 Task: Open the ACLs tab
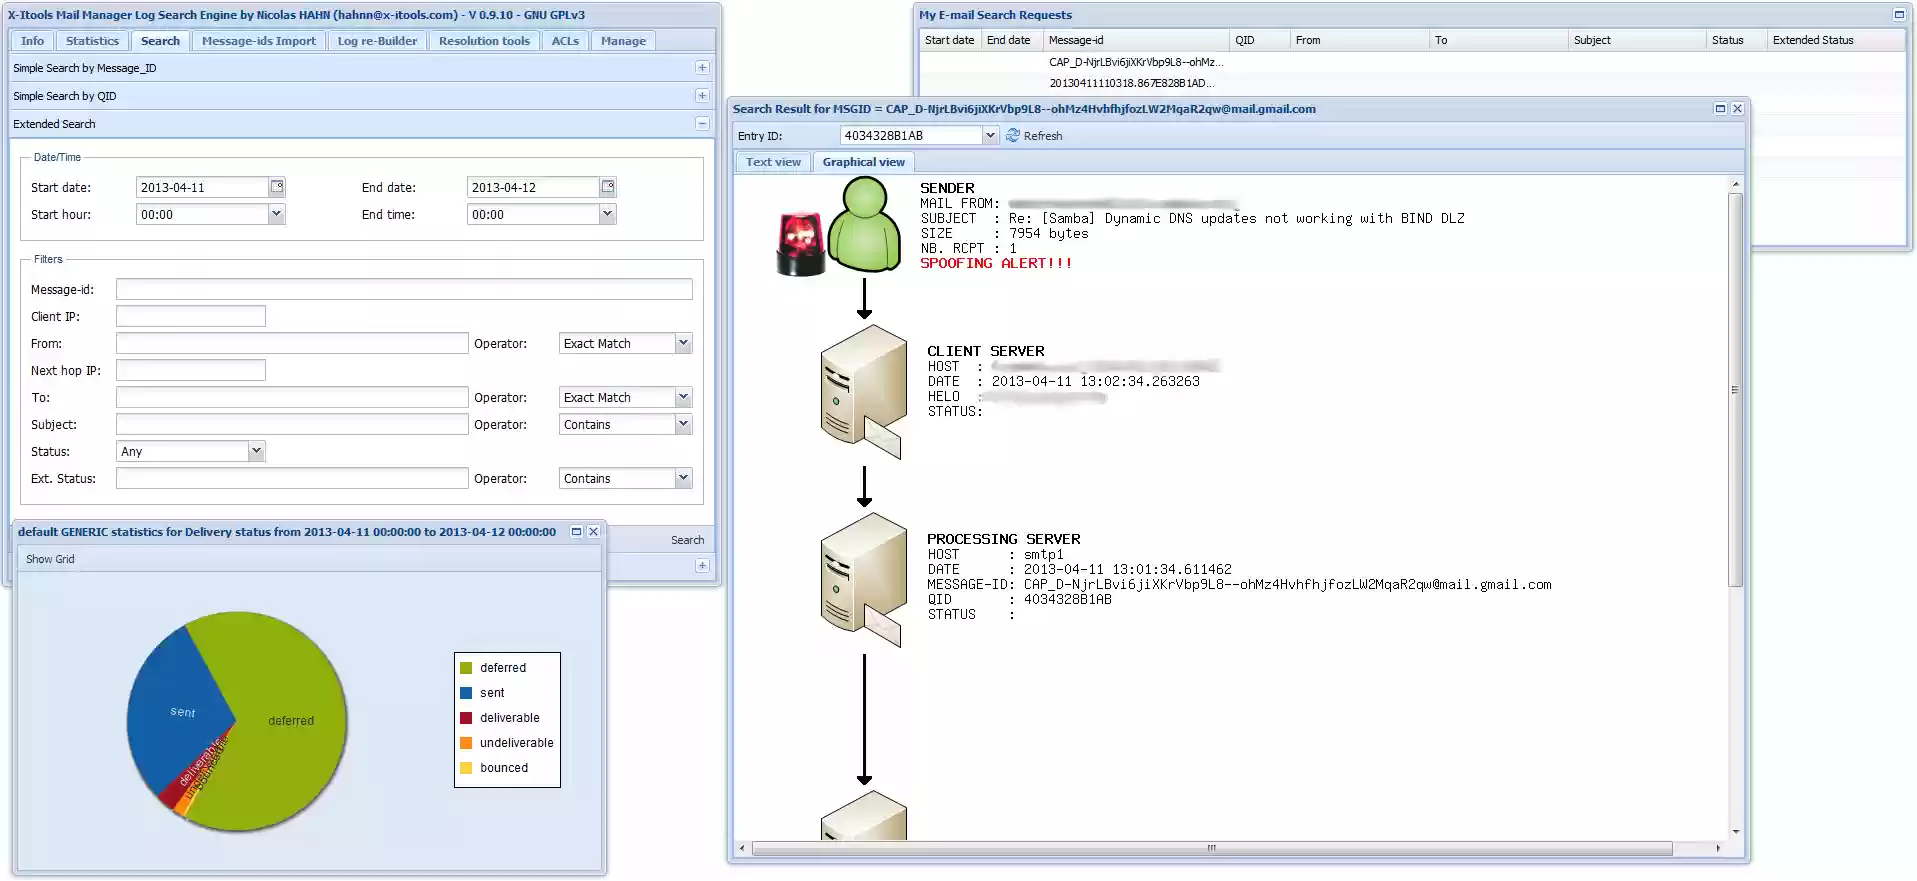coord(565,41)
